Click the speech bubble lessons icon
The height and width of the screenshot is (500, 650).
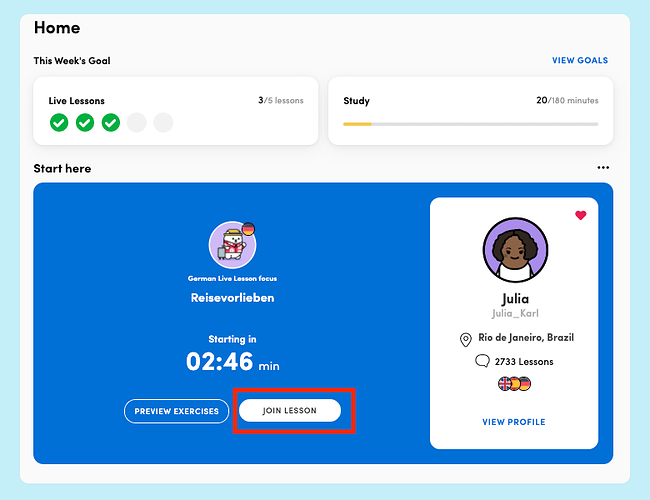[482, 361]
